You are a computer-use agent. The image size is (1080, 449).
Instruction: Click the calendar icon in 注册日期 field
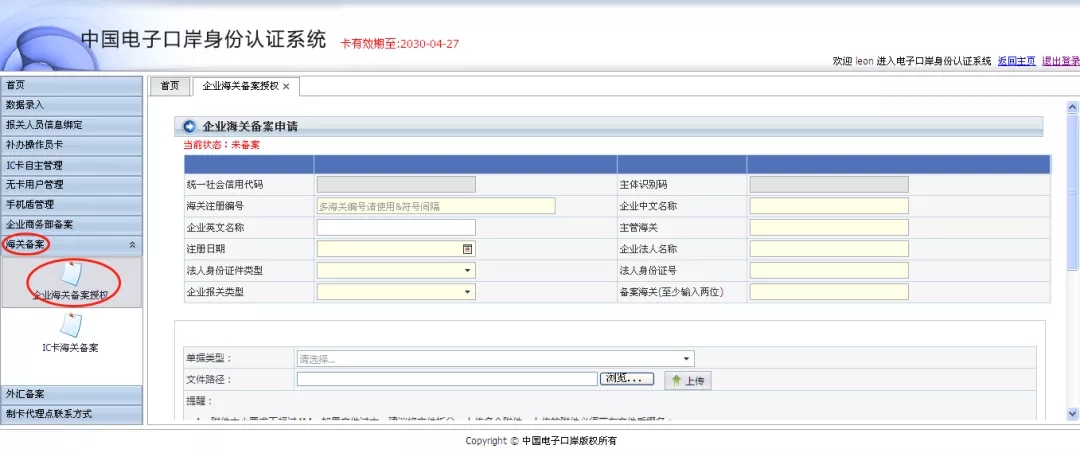(x=467, y=249)
